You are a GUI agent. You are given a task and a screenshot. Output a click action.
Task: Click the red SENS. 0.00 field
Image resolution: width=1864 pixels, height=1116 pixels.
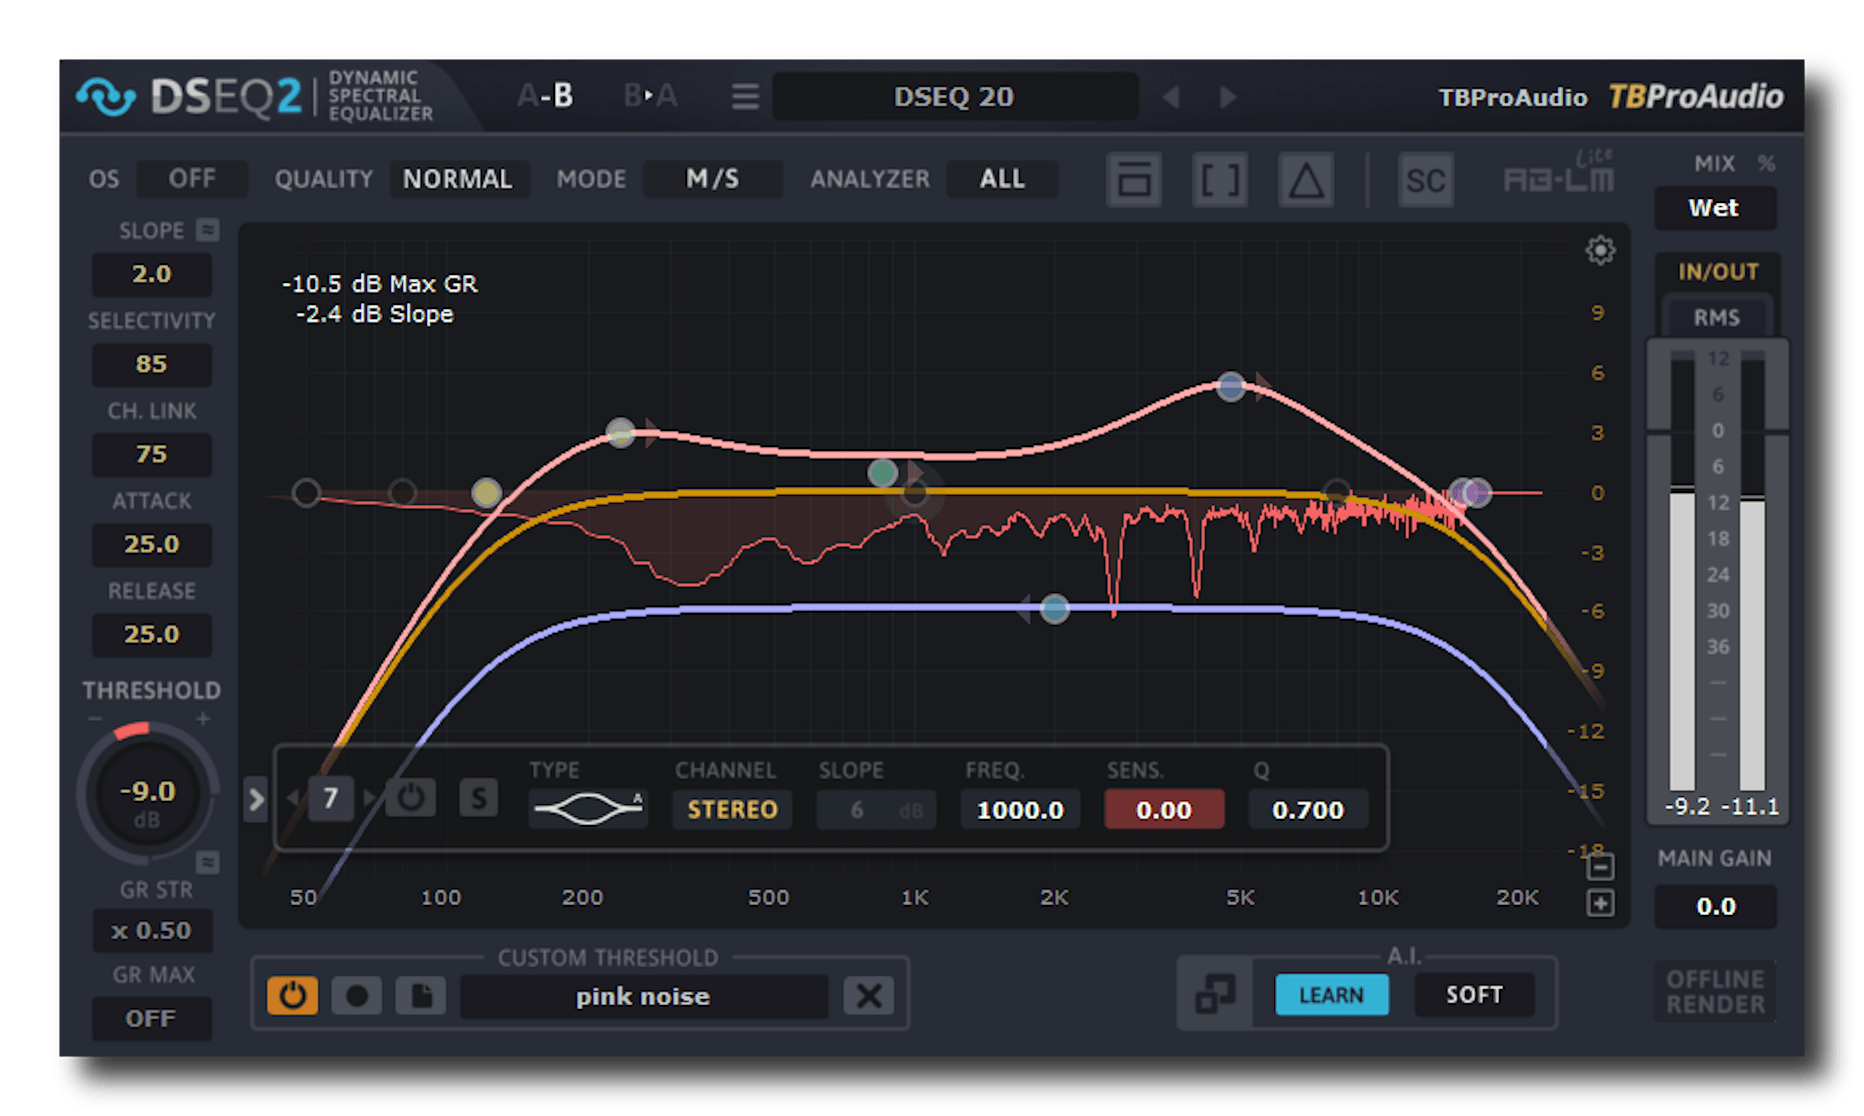tap(1164, 809)
